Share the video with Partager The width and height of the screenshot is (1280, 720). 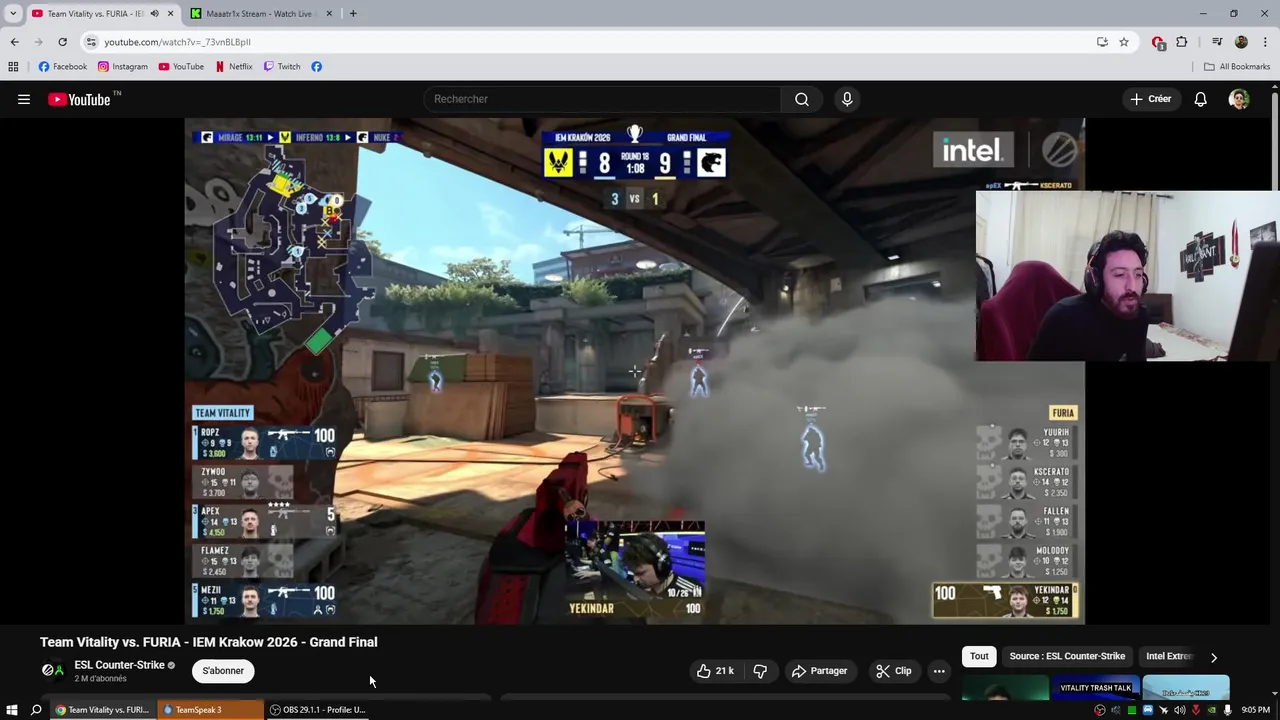(819, 671)
